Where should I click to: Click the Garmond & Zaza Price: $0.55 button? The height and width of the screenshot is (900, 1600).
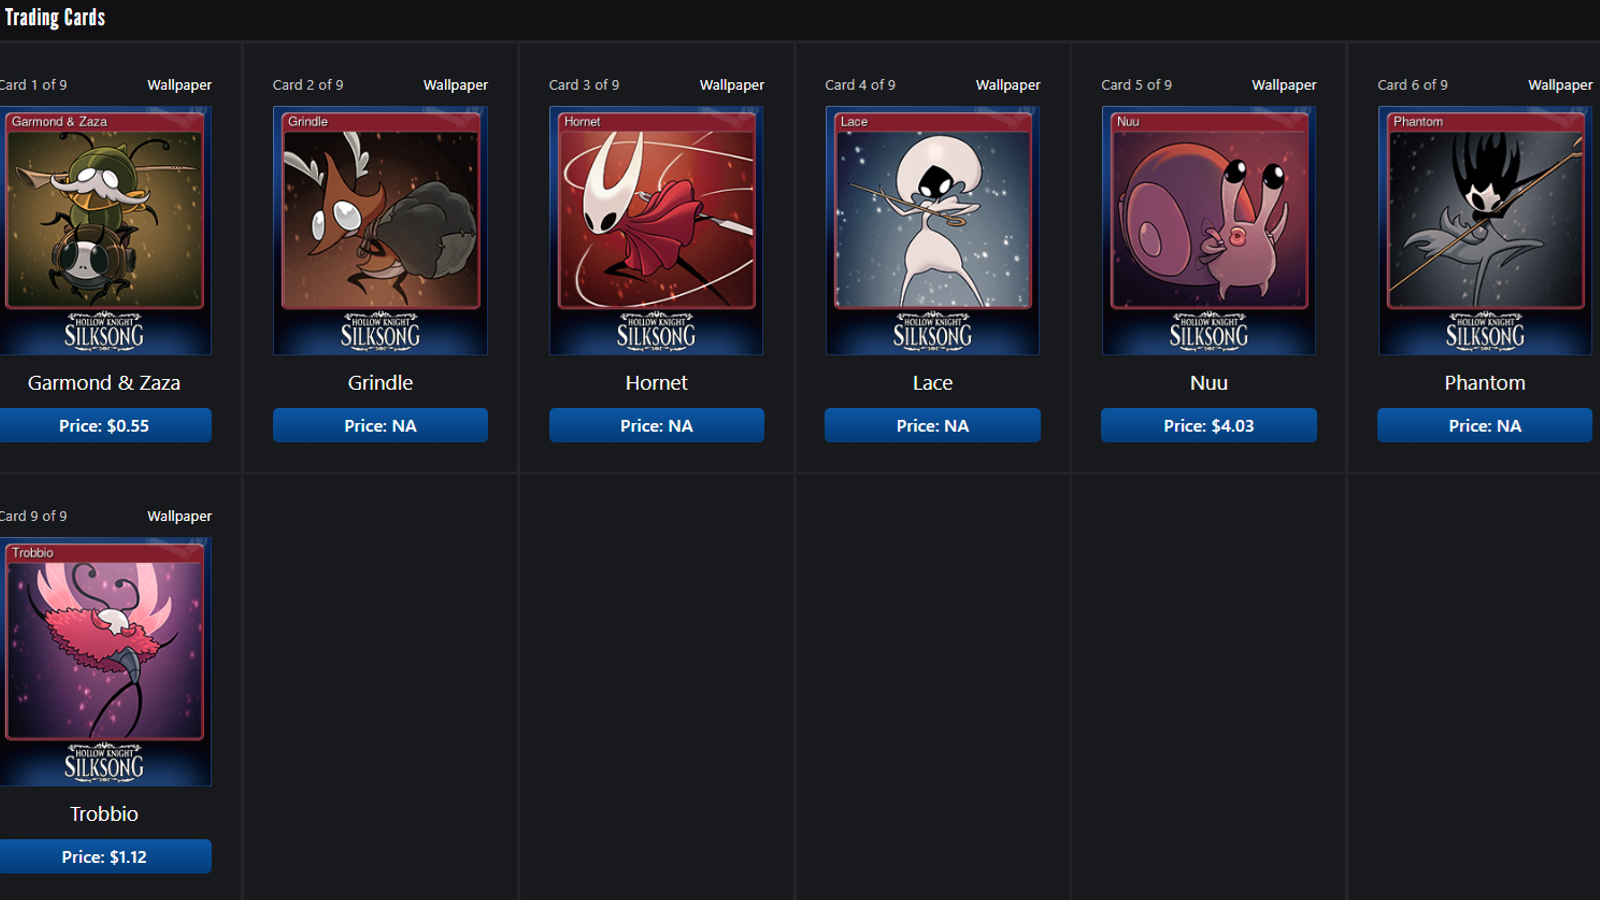pos(104,425)
